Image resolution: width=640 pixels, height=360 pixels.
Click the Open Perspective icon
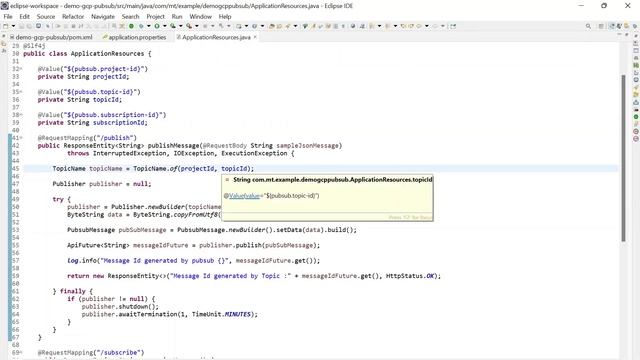tap(601, 26)
